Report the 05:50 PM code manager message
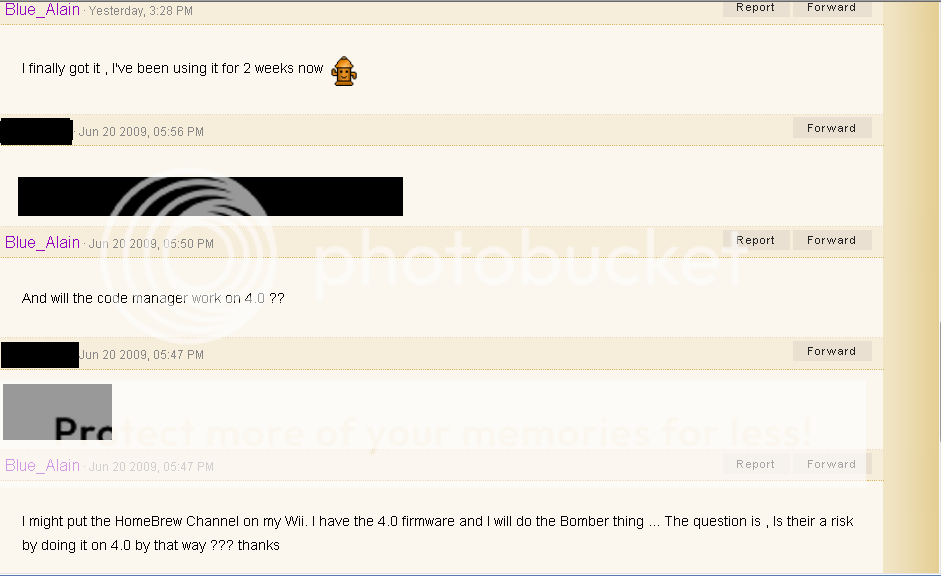 (x=756, y=240)
